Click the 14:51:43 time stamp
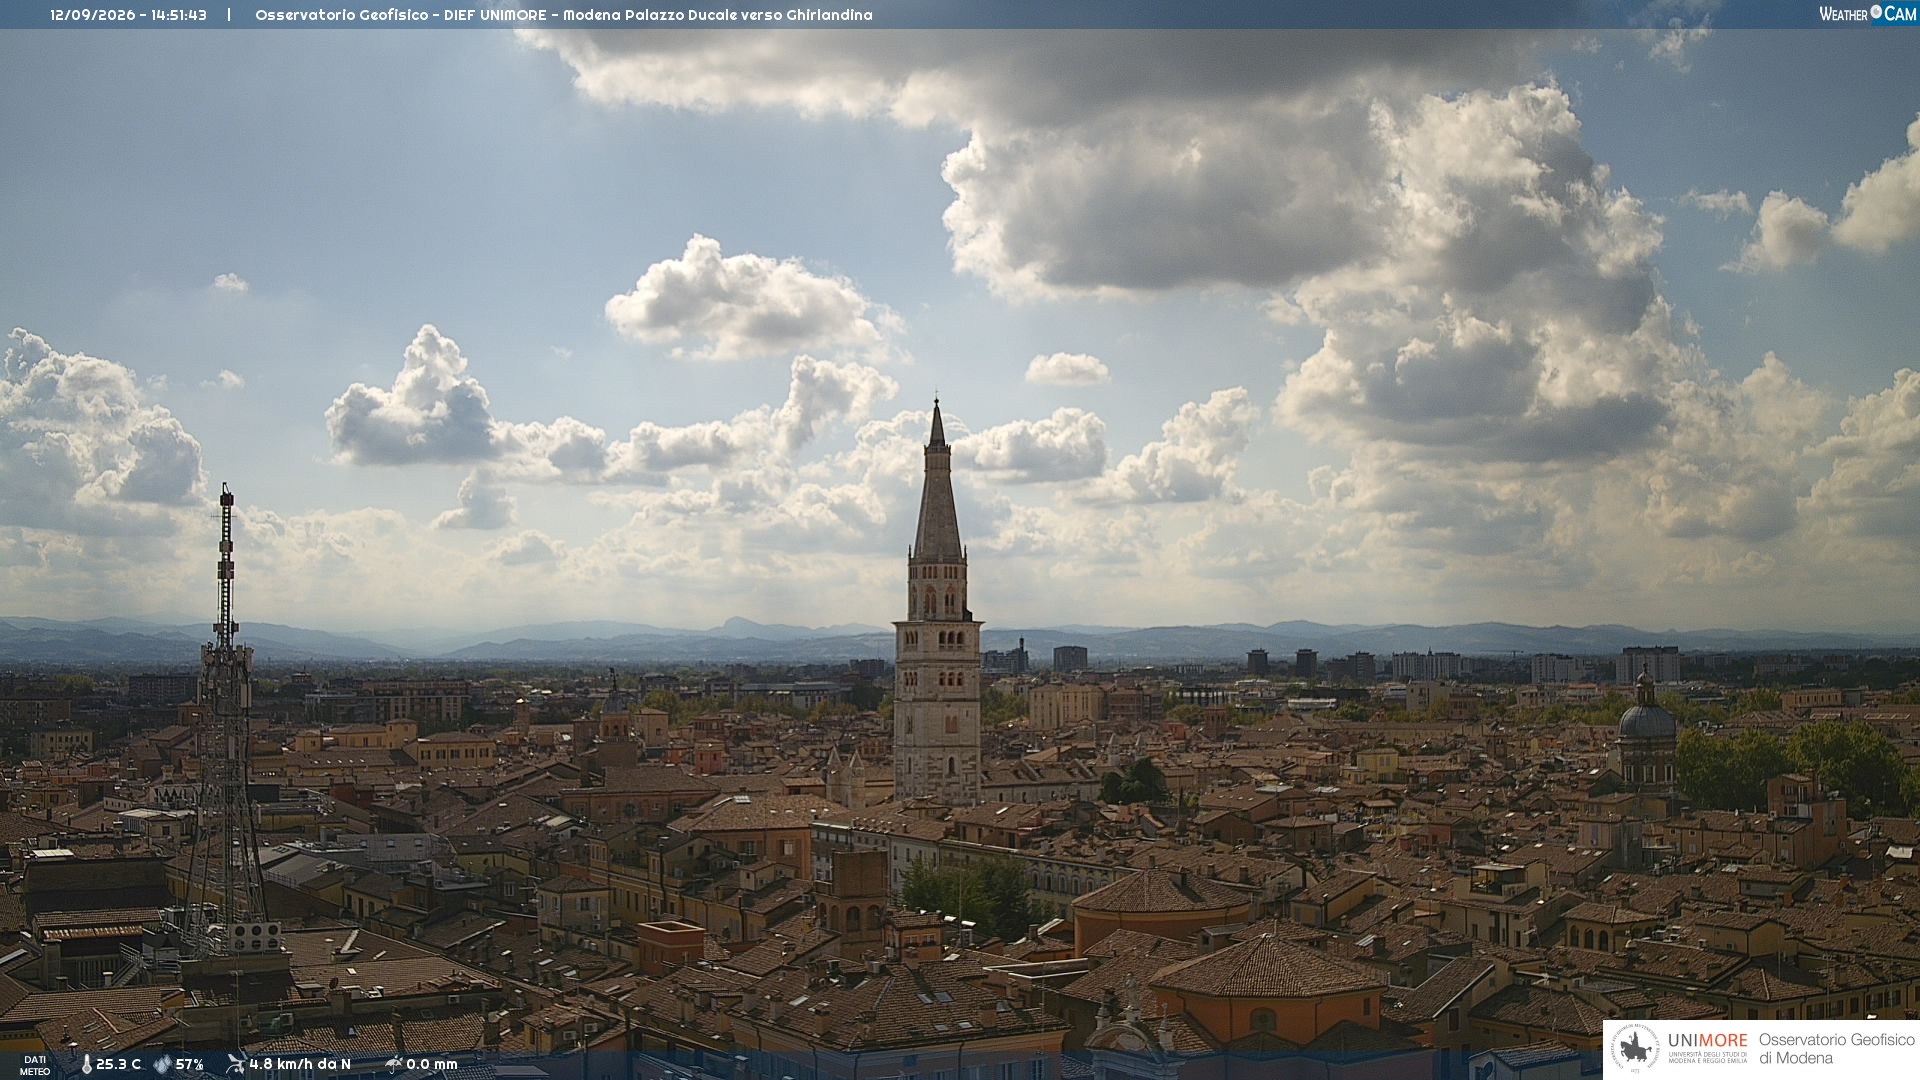This screenshot has height=1080, width=1920. [x=179, y=15]
